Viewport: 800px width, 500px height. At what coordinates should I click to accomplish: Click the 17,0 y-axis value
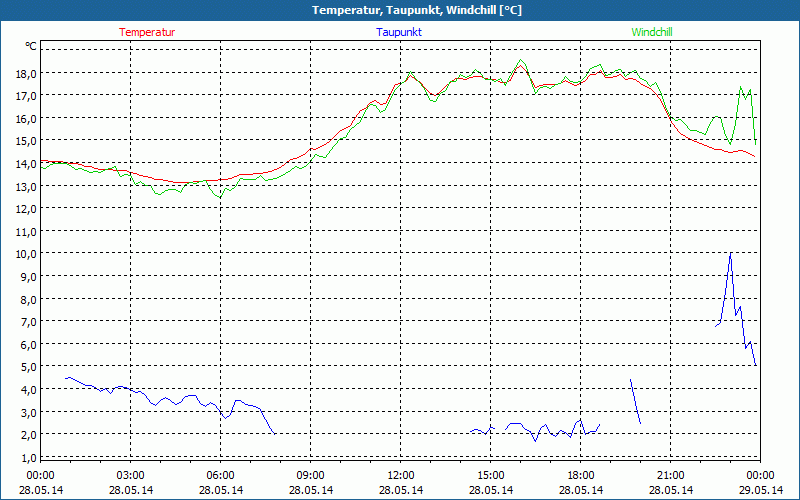pyautogui.click(x=26, y=96)
